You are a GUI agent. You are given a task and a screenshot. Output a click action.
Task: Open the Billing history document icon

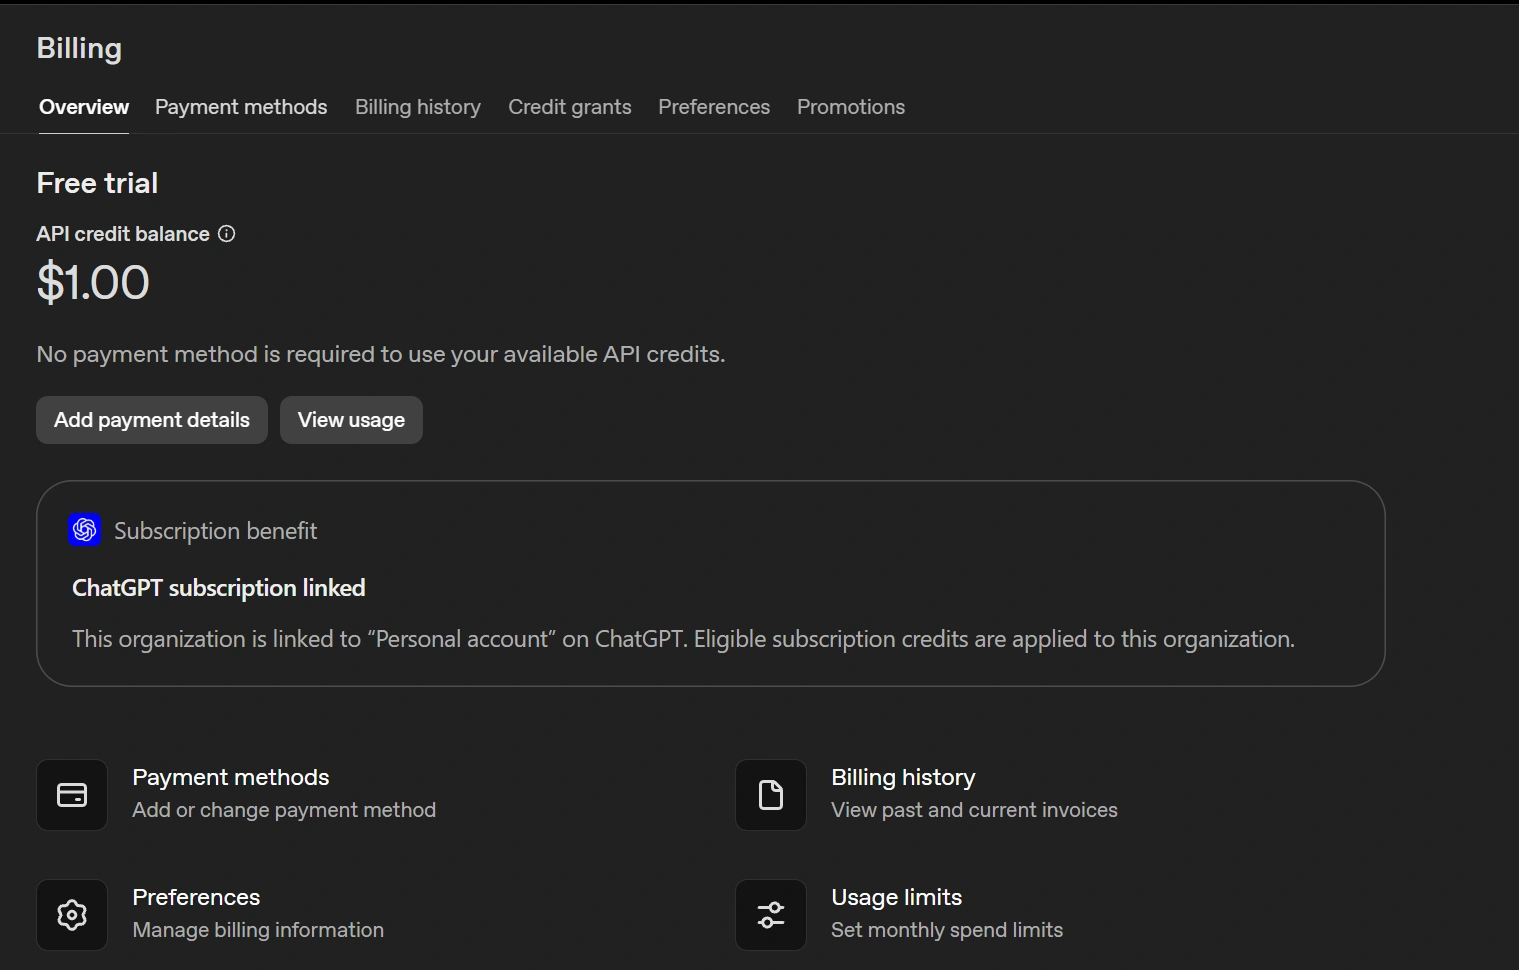(x=771, y=795)
